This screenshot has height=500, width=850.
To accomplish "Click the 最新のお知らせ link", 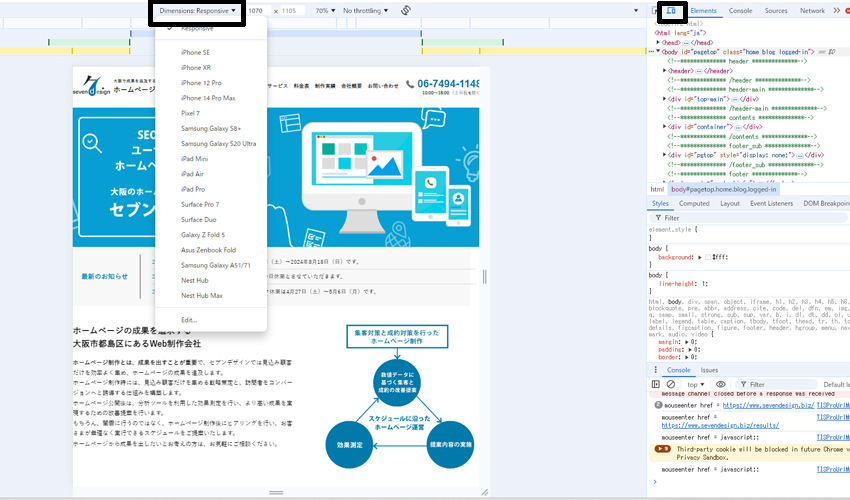I will coord(105,276).
